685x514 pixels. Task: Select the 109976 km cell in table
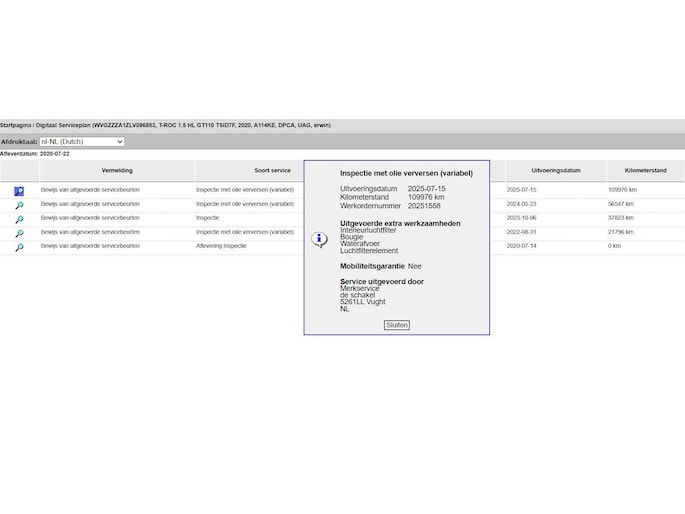(622, 190)
